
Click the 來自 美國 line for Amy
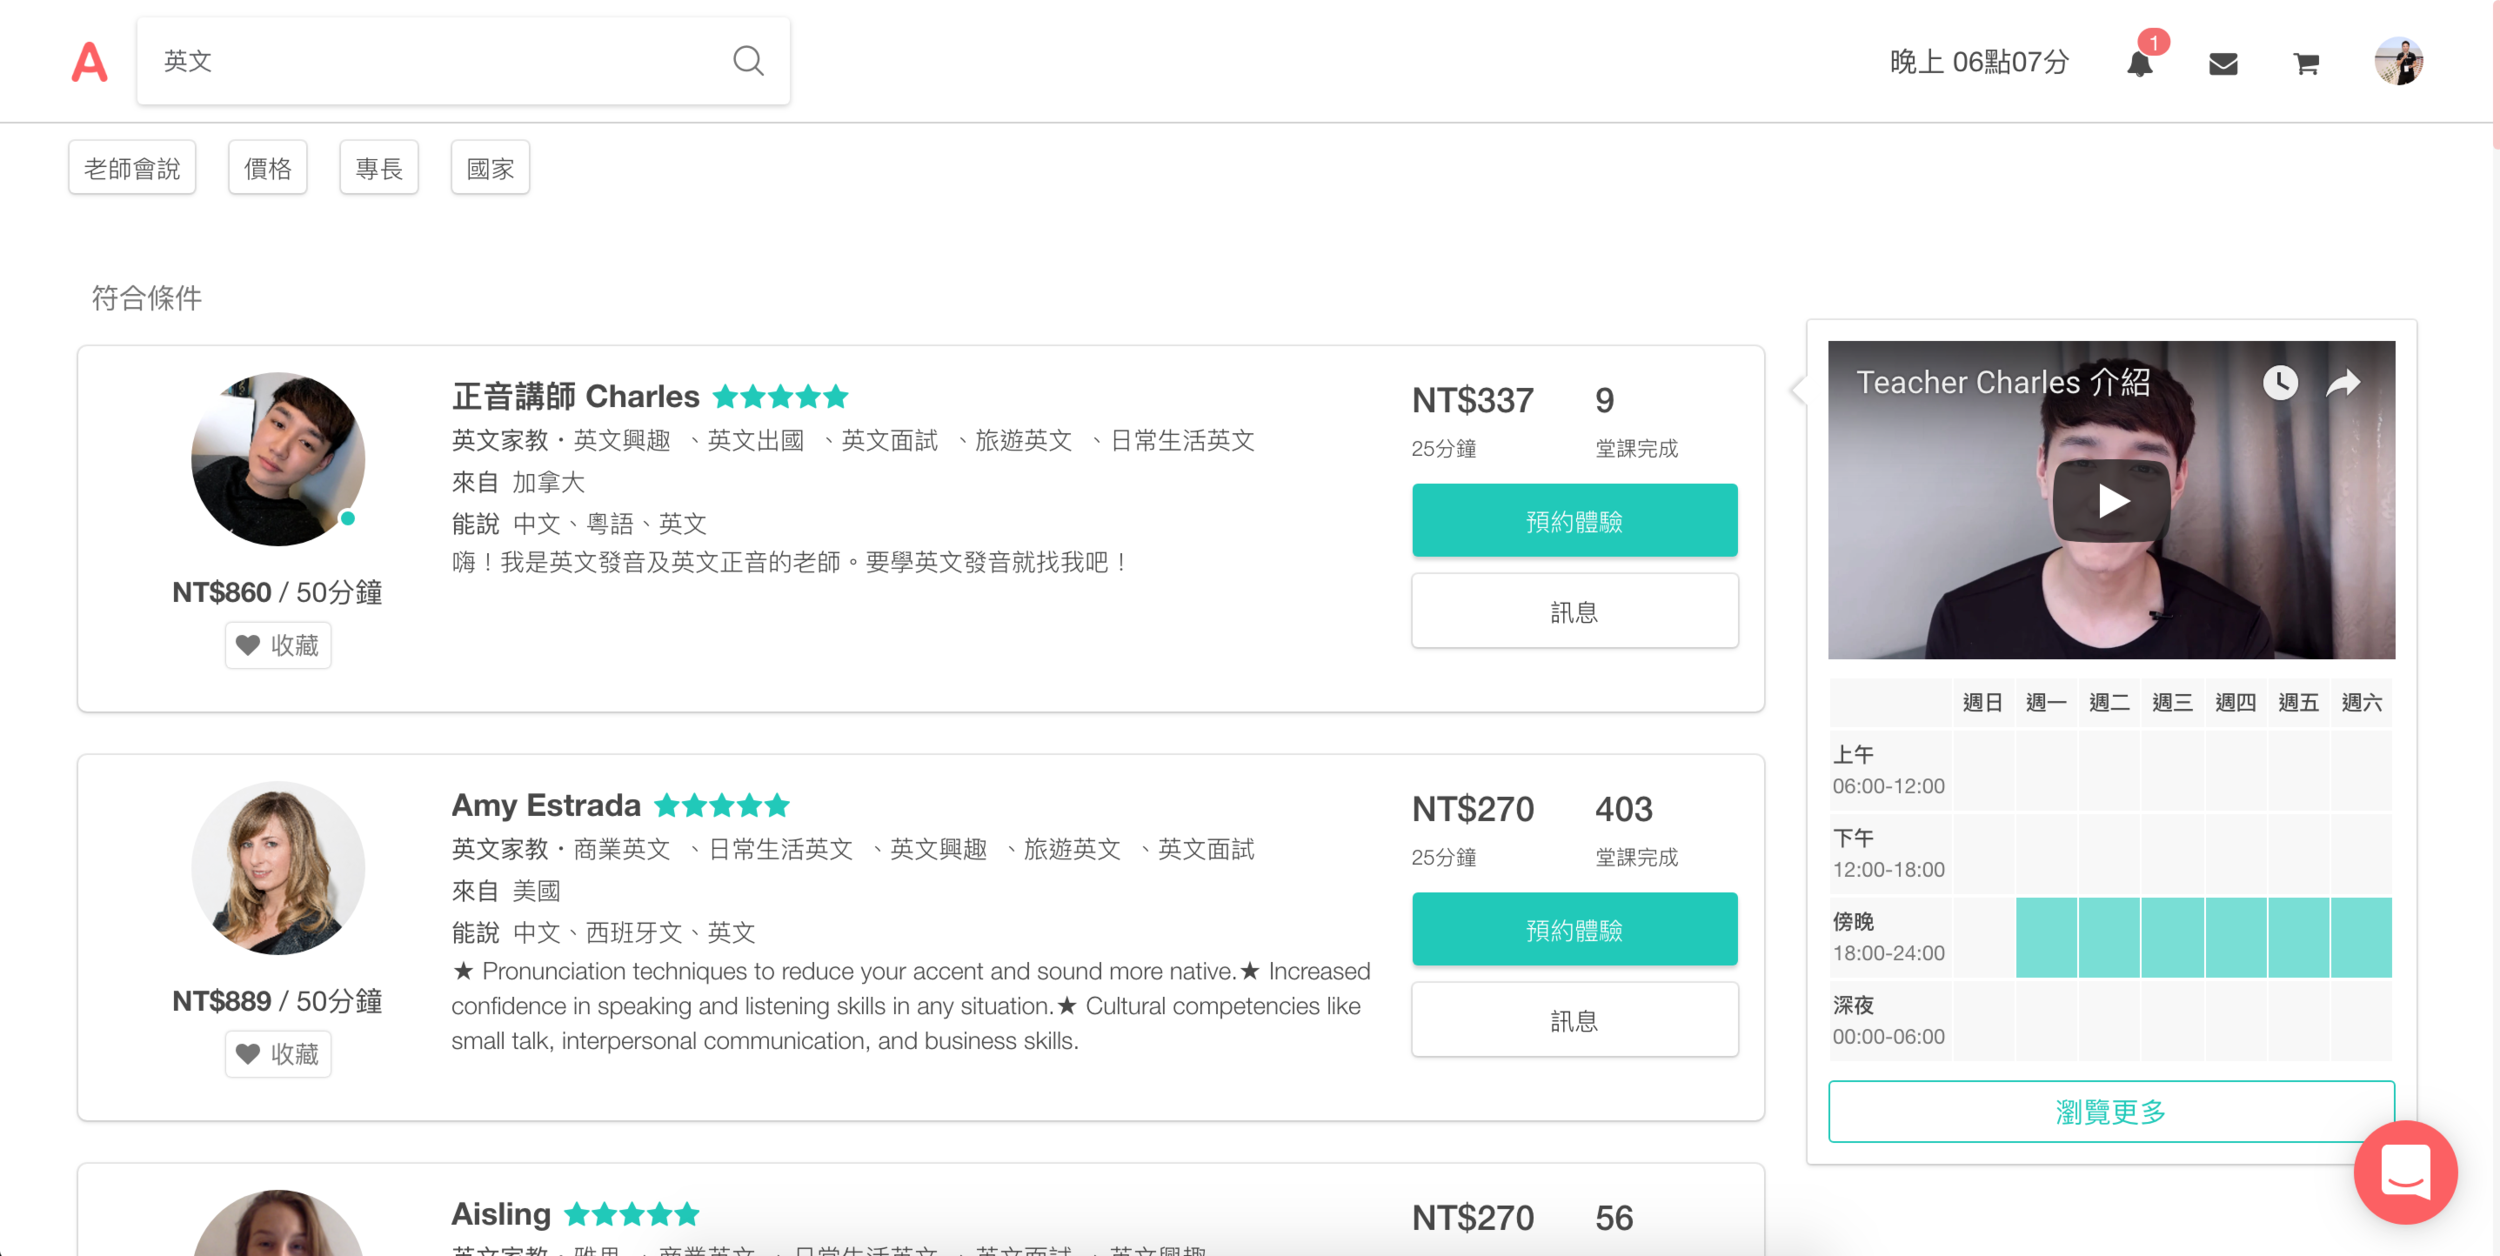(506, 891)
